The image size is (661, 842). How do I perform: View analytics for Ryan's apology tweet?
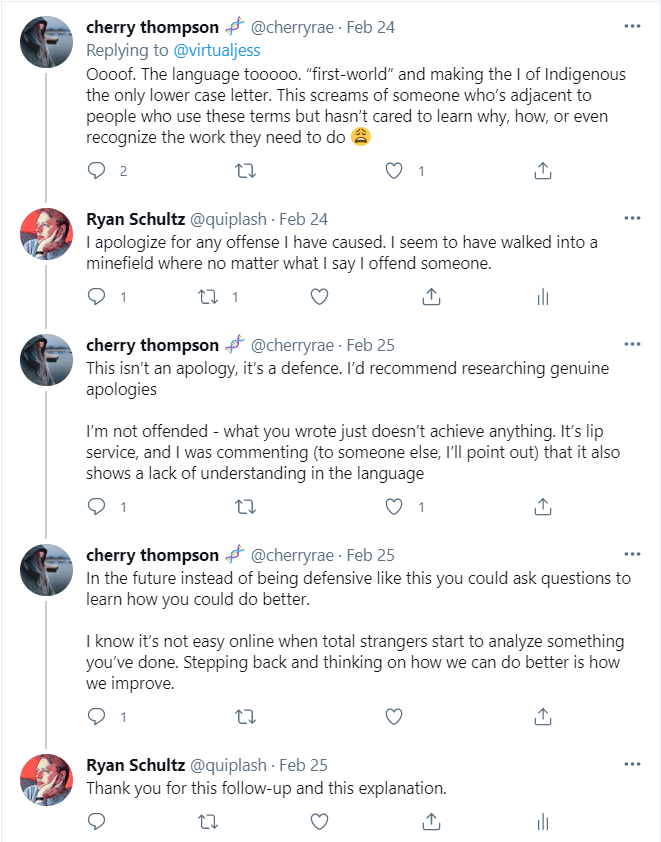tap(543, 297)
